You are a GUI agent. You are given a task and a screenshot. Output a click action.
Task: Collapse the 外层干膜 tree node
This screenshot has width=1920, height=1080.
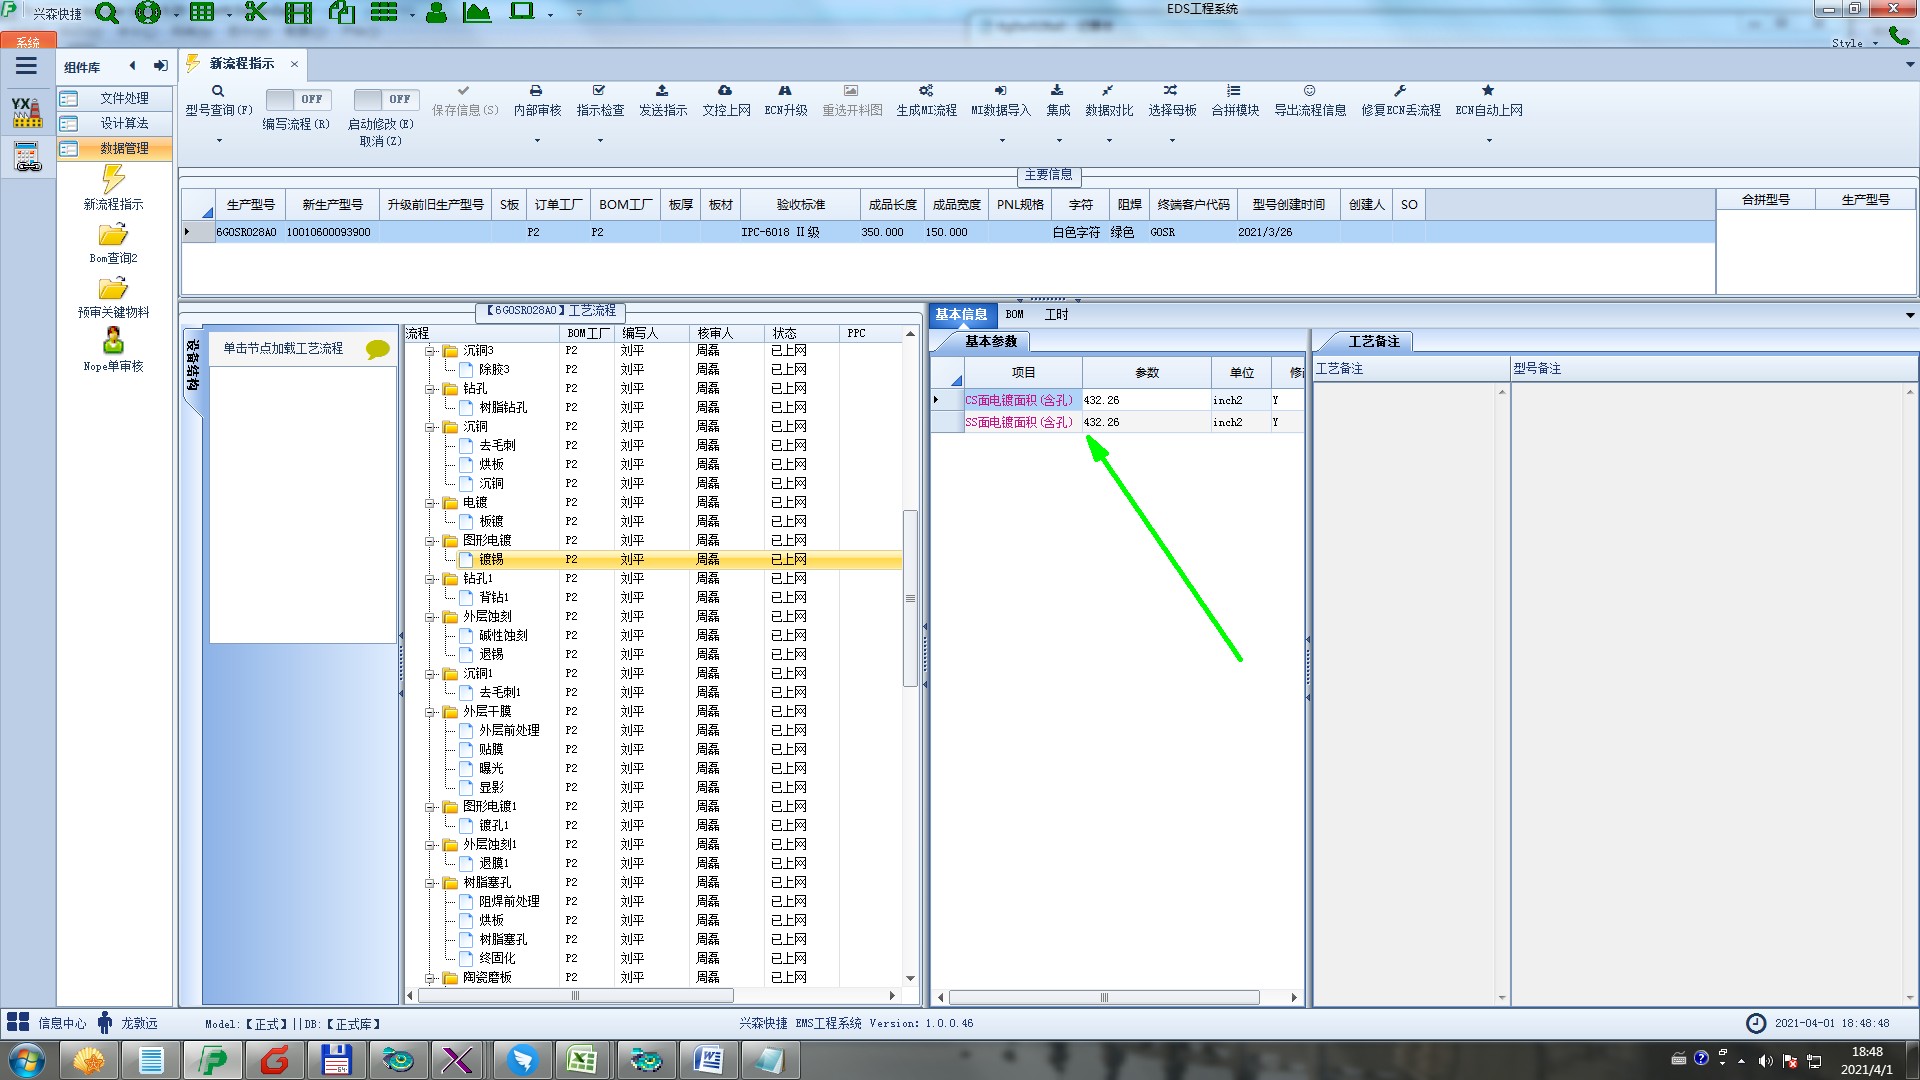[430, 712]
